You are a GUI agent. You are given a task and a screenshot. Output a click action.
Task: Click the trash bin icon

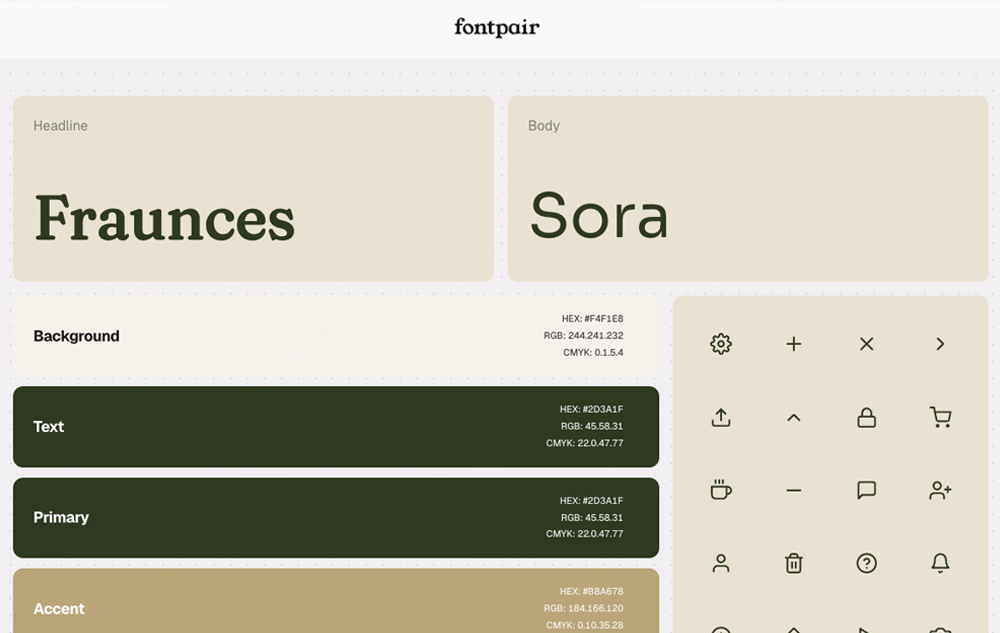(793, 563)
